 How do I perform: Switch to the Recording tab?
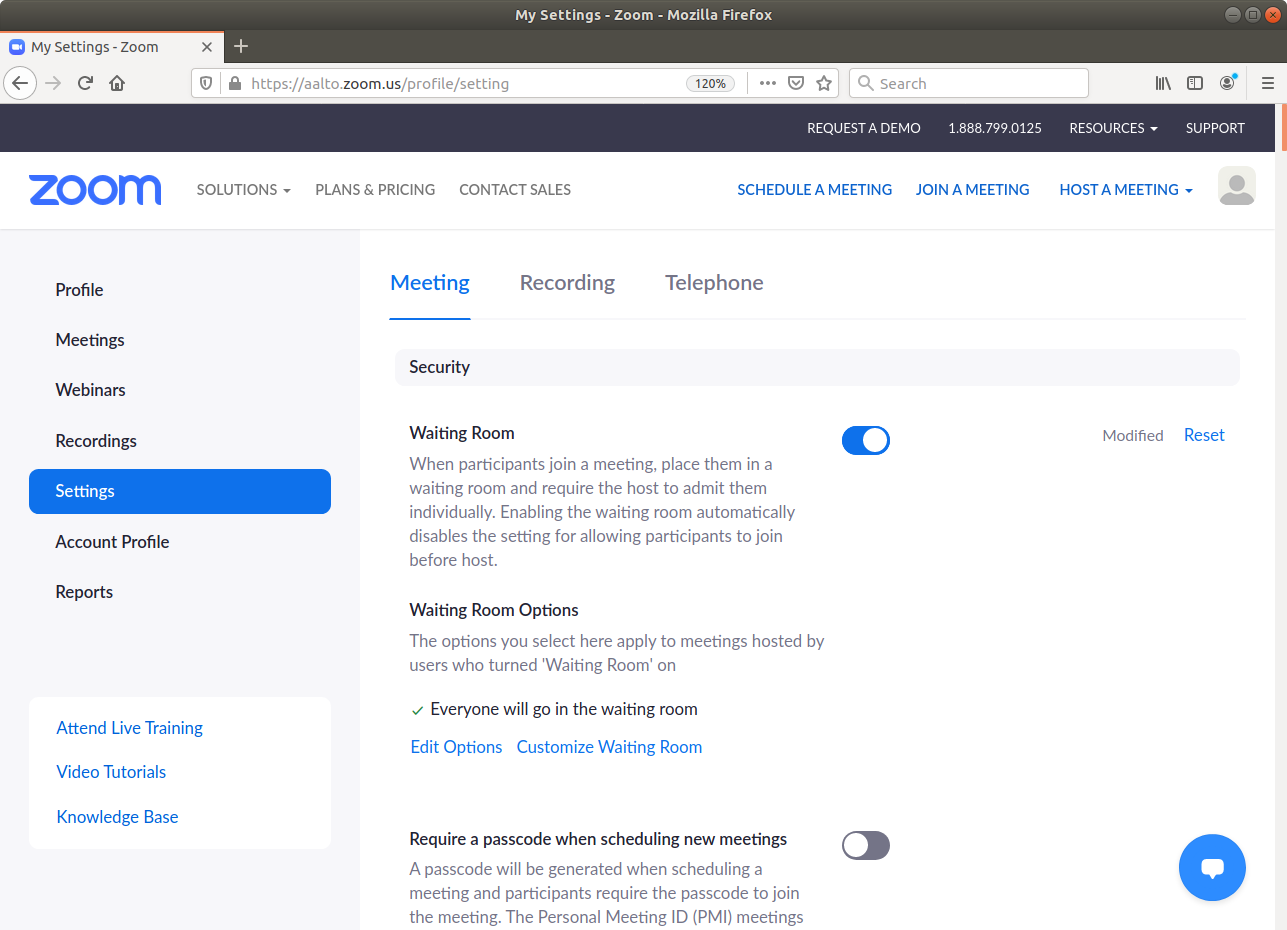tap(567, 283)
